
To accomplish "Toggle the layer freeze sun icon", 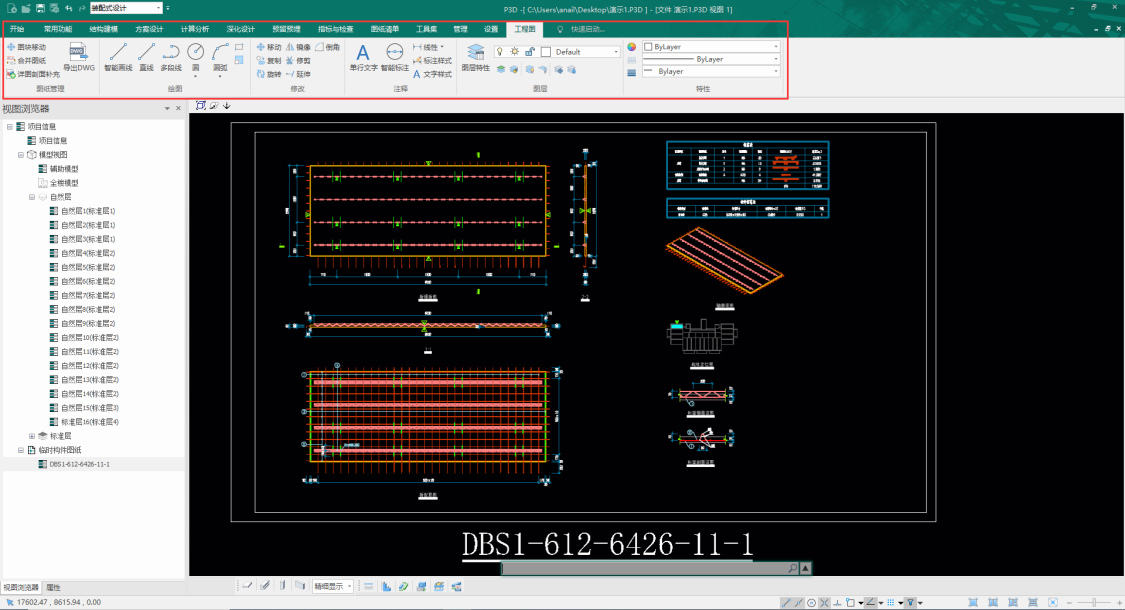I will click(514, 51).
